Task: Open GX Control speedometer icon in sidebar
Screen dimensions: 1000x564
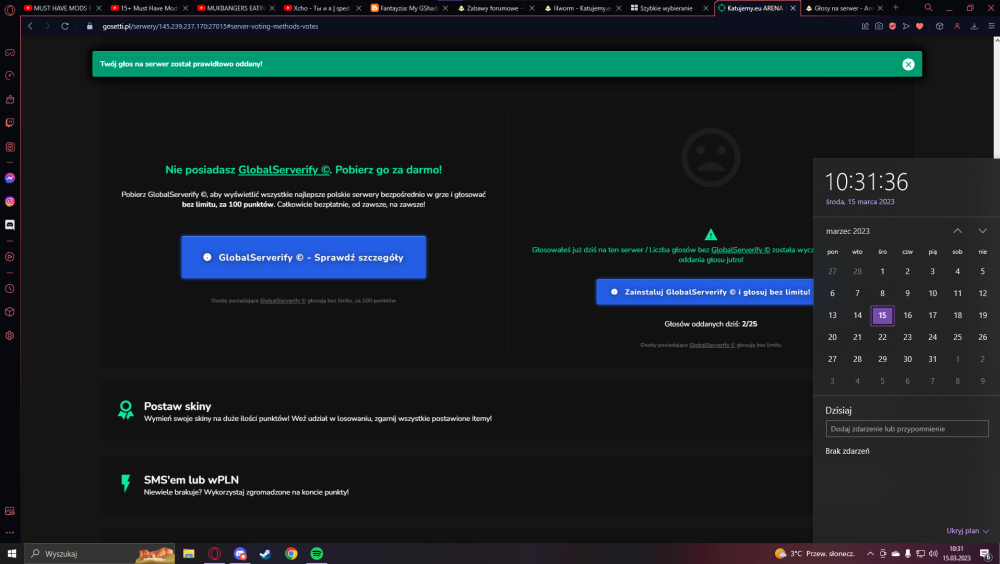Action: pos(10,76)
